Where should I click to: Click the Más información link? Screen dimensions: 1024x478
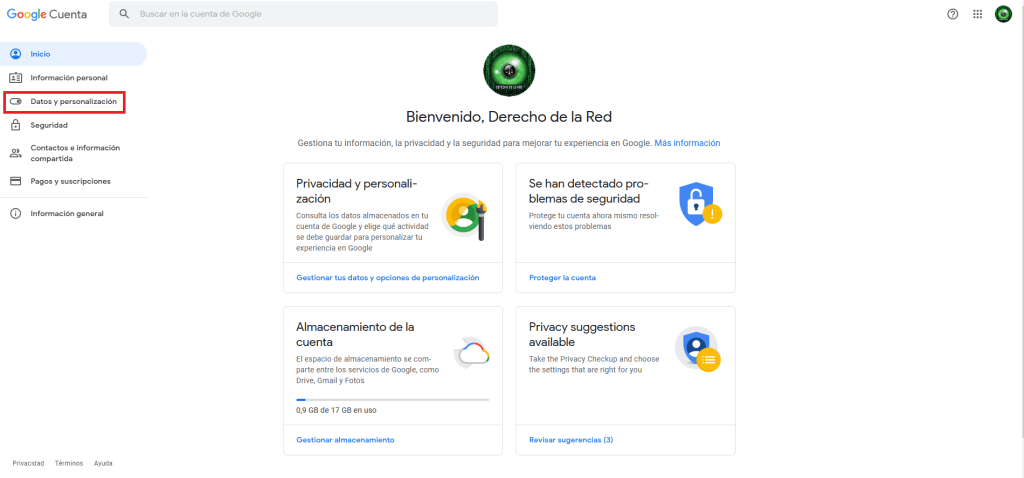point(687,143)
